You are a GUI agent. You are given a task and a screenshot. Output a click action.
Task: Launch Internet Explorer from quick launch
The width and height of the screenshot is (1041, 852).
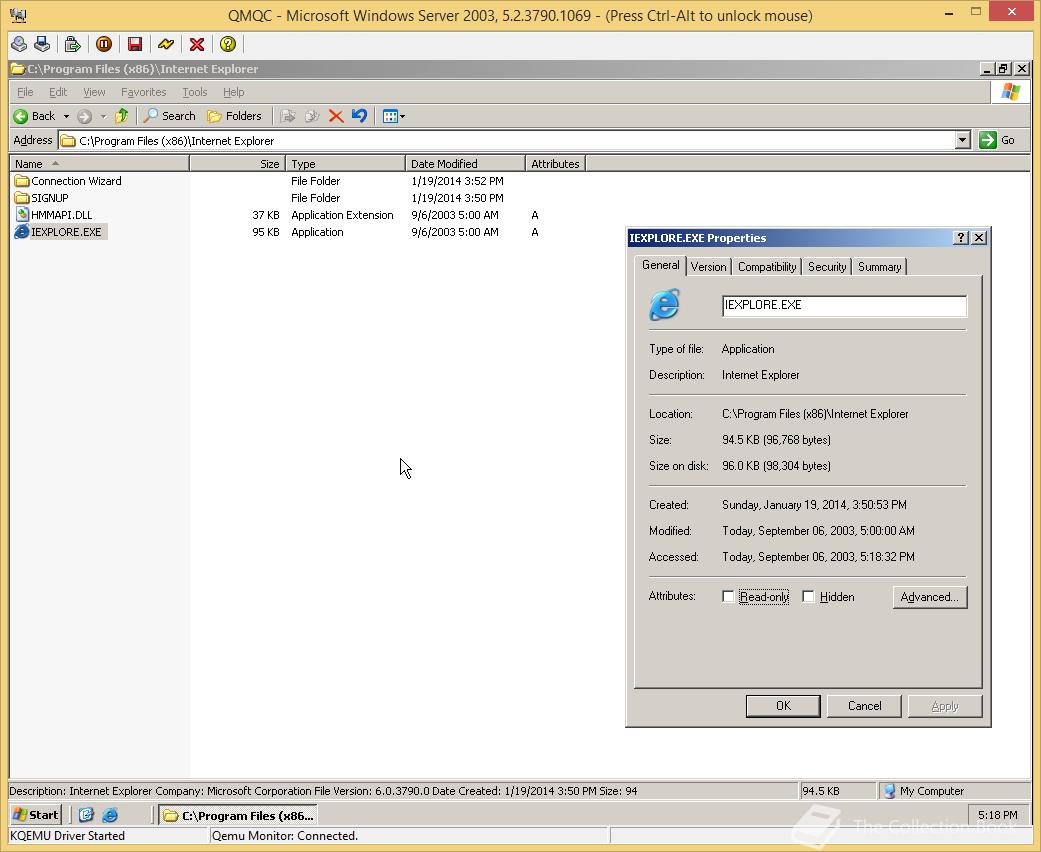point(110,815)
